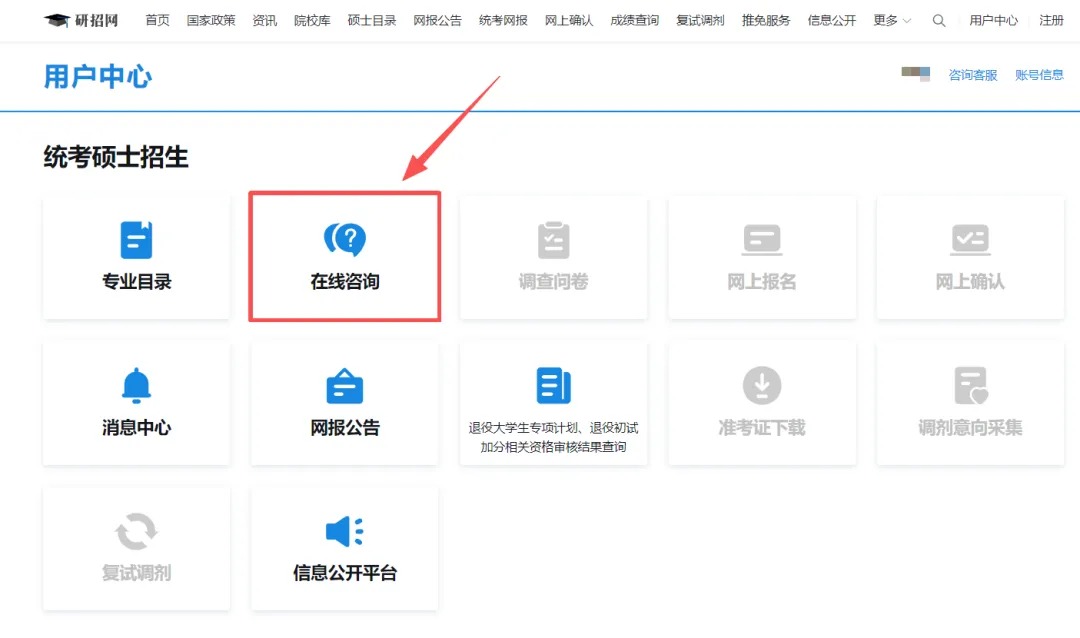1080x638 pixels.
Task: Select 统考网报 in the navigation bar
Action: 502,20
